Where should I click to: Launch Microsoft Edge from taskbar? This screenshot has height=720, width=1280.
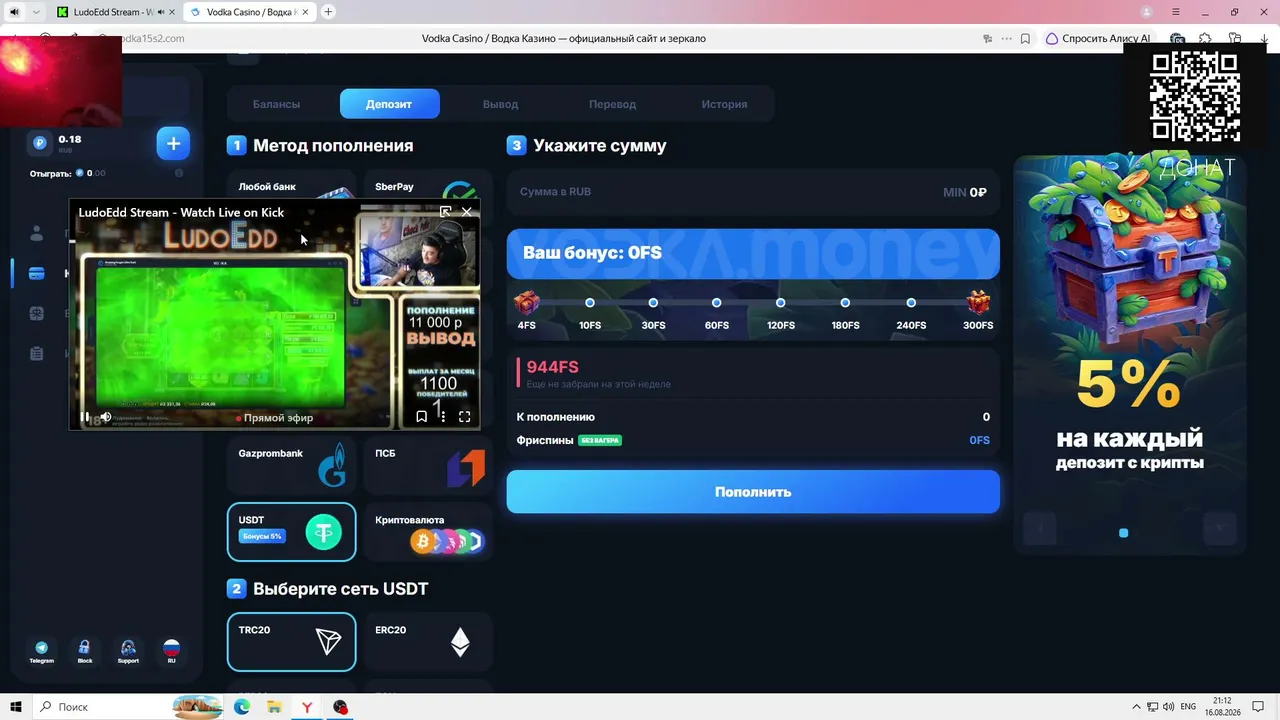click(x=242, y=707)
